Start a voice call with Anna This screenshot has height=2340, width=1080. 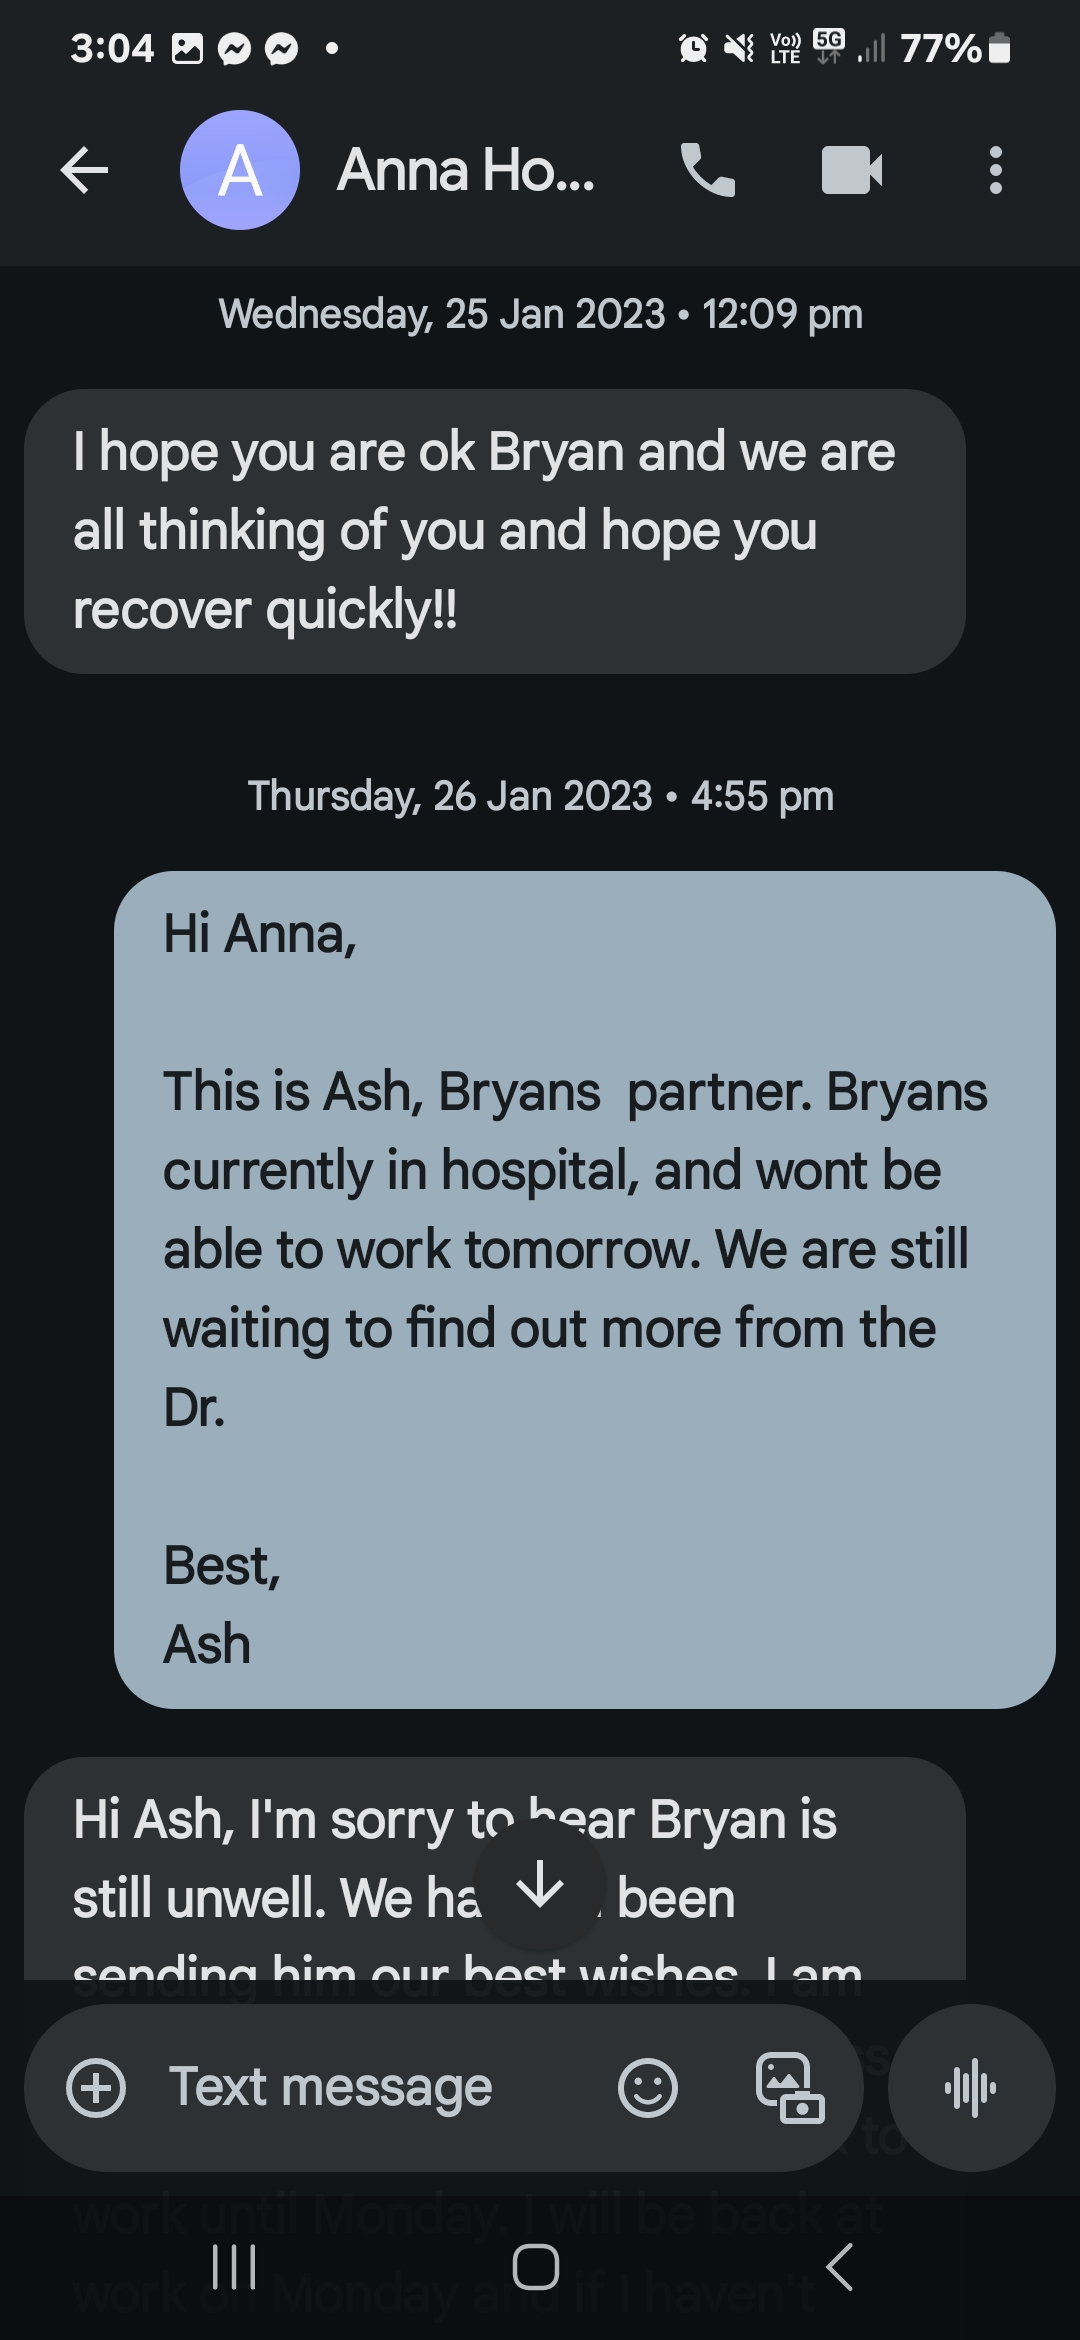708,171
